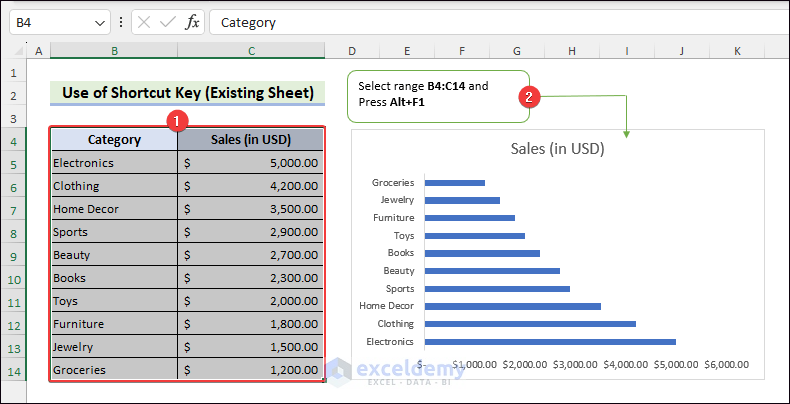The width and height of the screenshot is (790, 404).
Task: Click the Sales (in USD) chart title
Action: pyautogui.click(x=557, y=150)
